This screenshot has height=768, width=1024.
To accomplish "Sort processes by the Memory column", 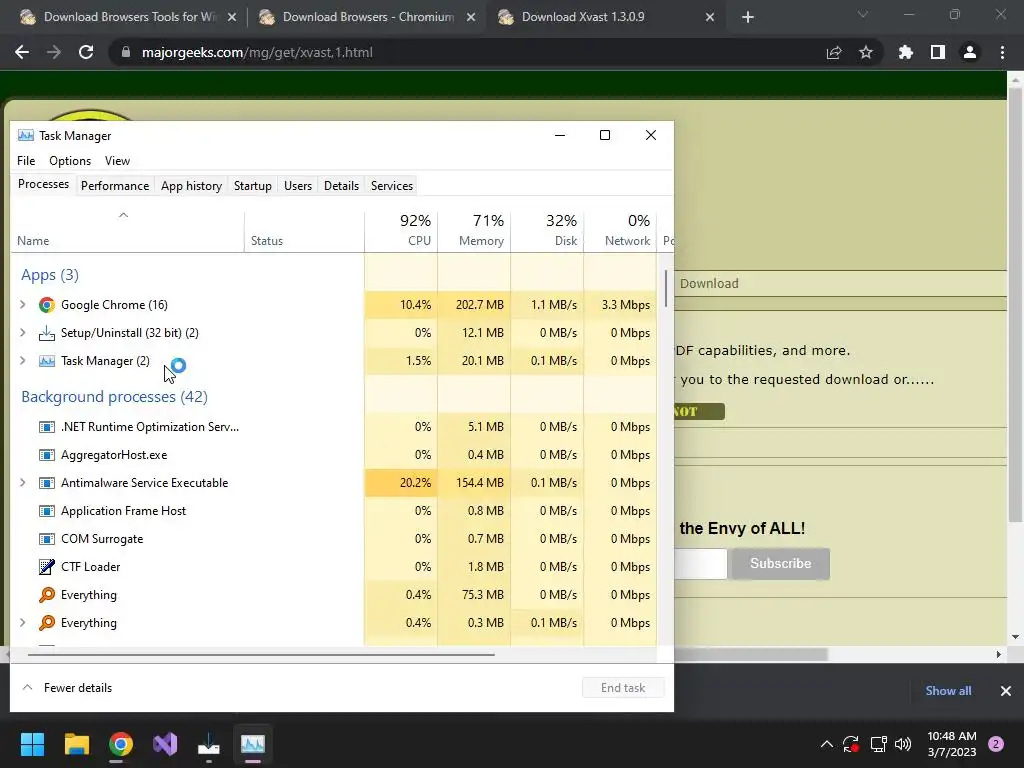I will pyautogui.click(x=474, y=231).
